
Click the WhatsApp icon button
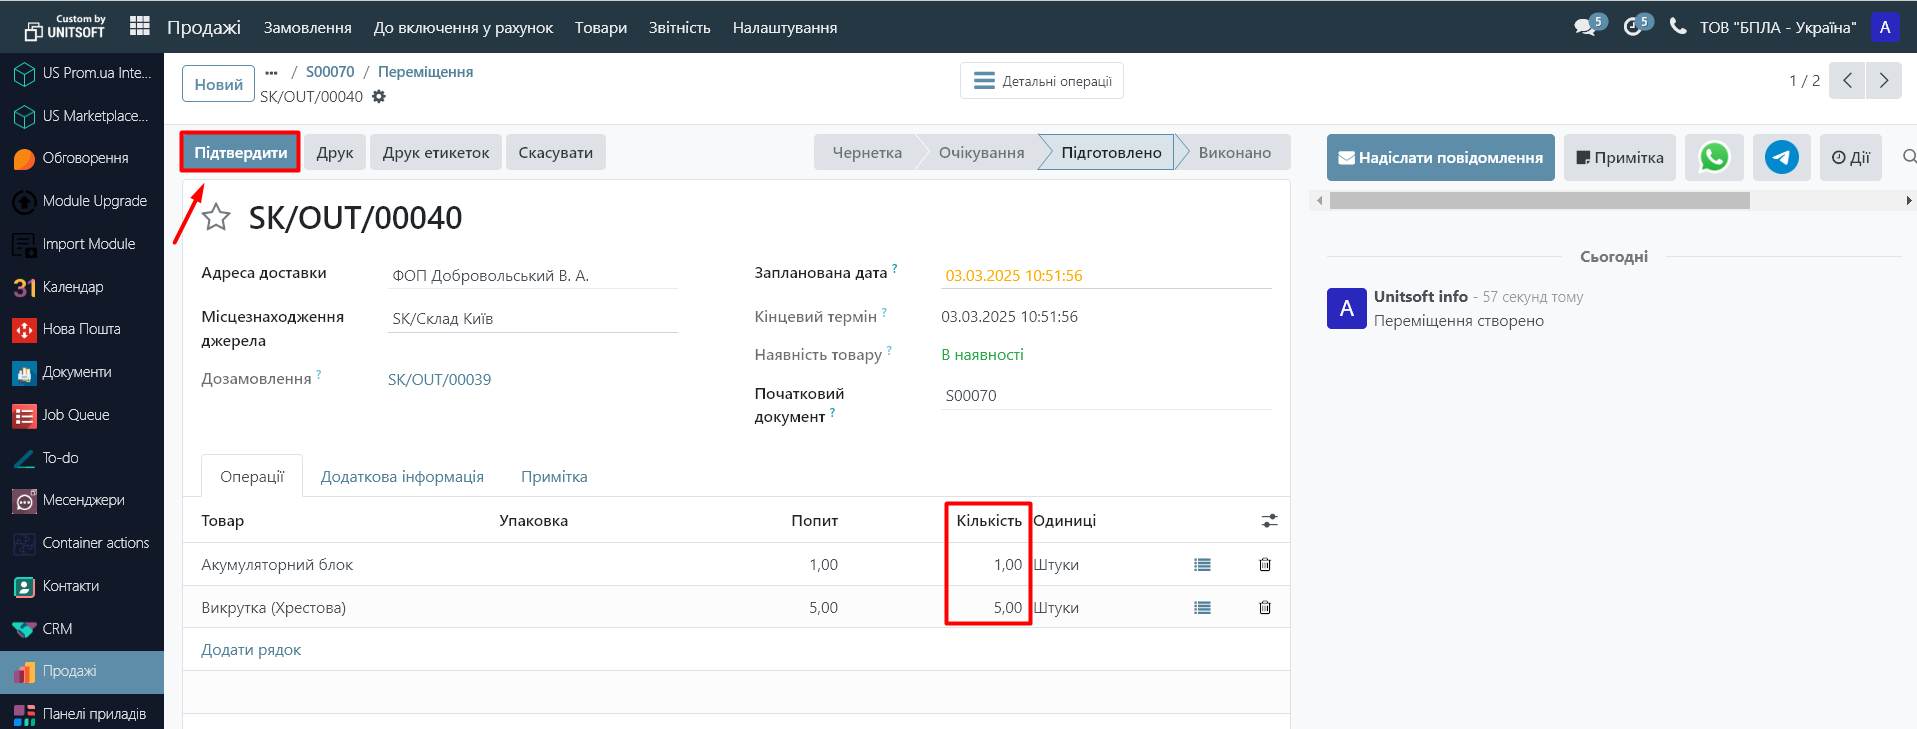pyautogui.click(x=1714, y=157)
